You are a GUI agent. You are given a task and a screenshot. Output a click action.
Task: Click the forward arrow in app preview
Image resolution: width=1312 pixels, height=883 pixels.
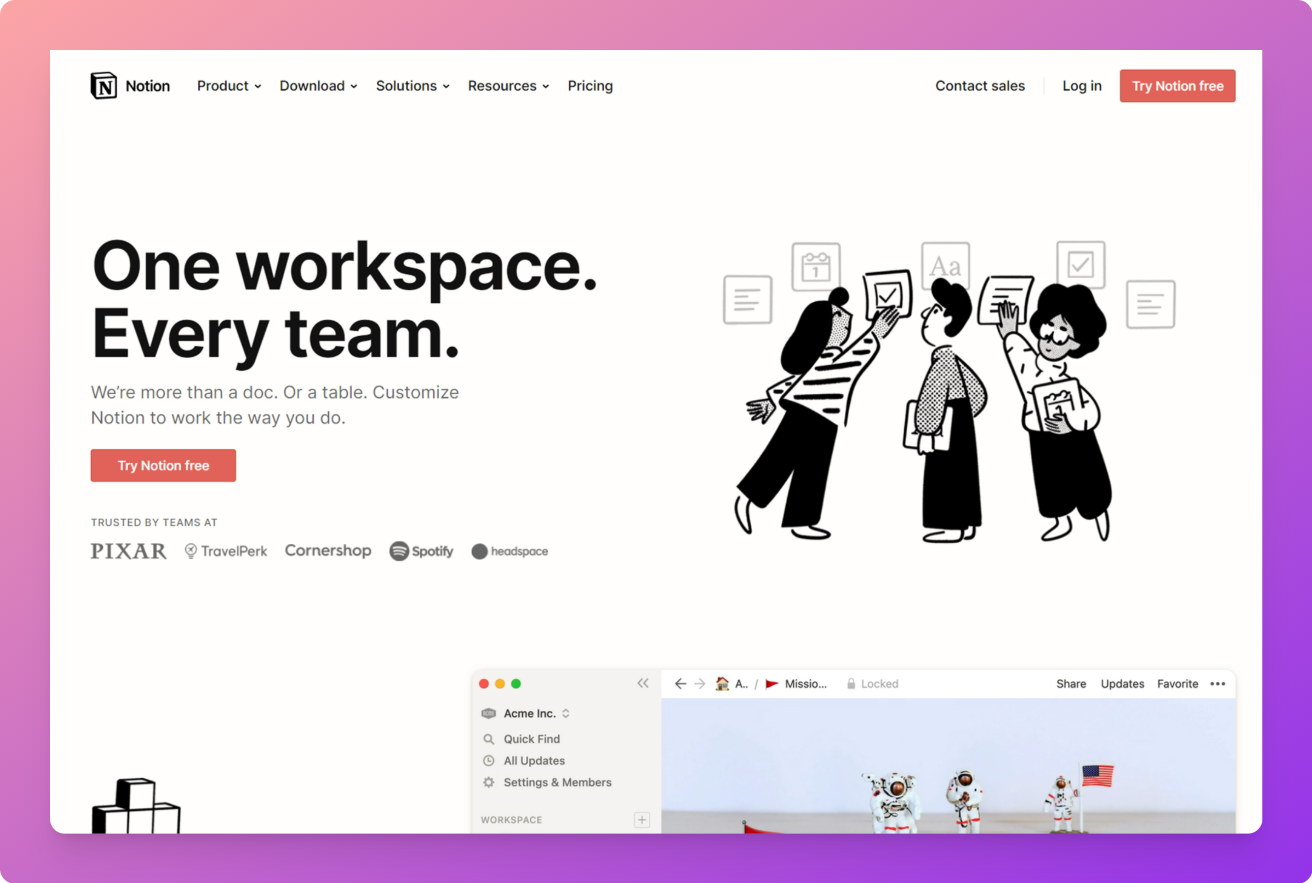(700, 684)
